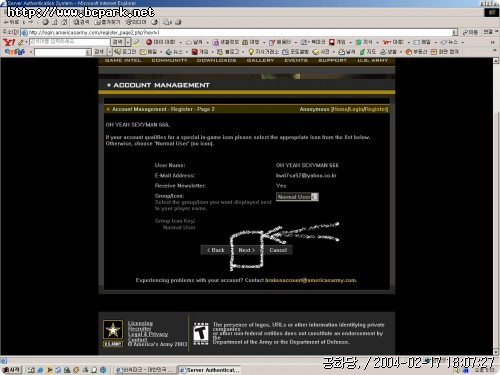Image resolution: width=500 pixels, height=375 pixels.
Task: Click the brokenaccount@americasarmy.com email link
Action: coord(310,280)
